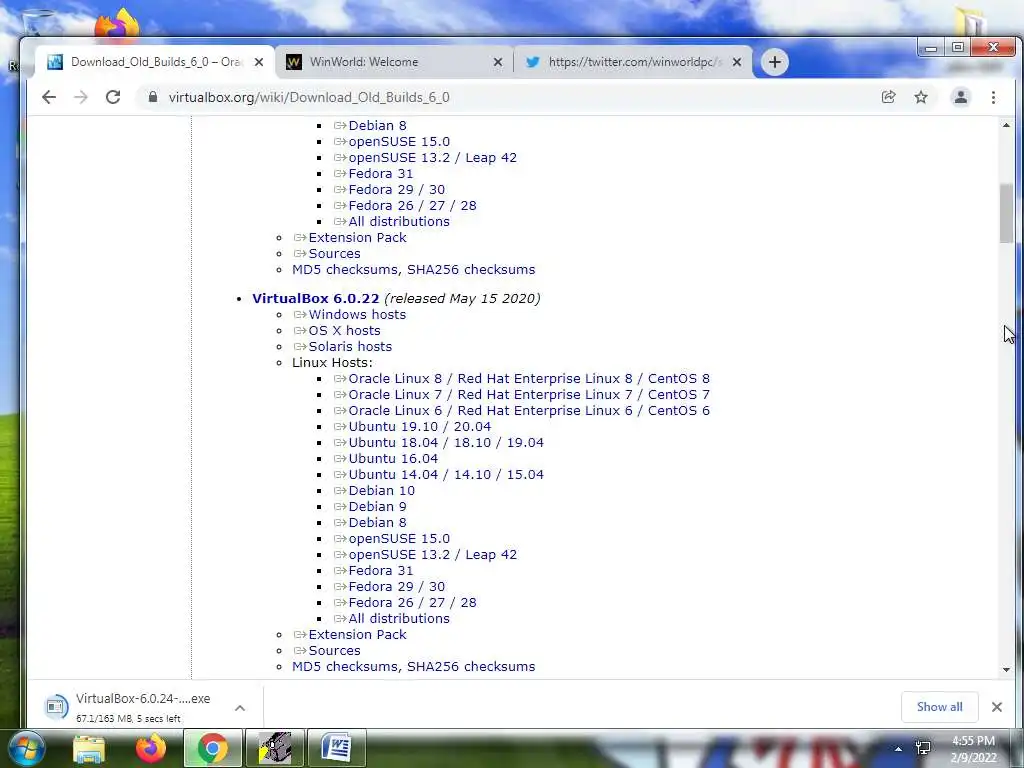Click the forward navigation arrow
This screenshot has height=768, width=1024.
(x=81, y=97)
